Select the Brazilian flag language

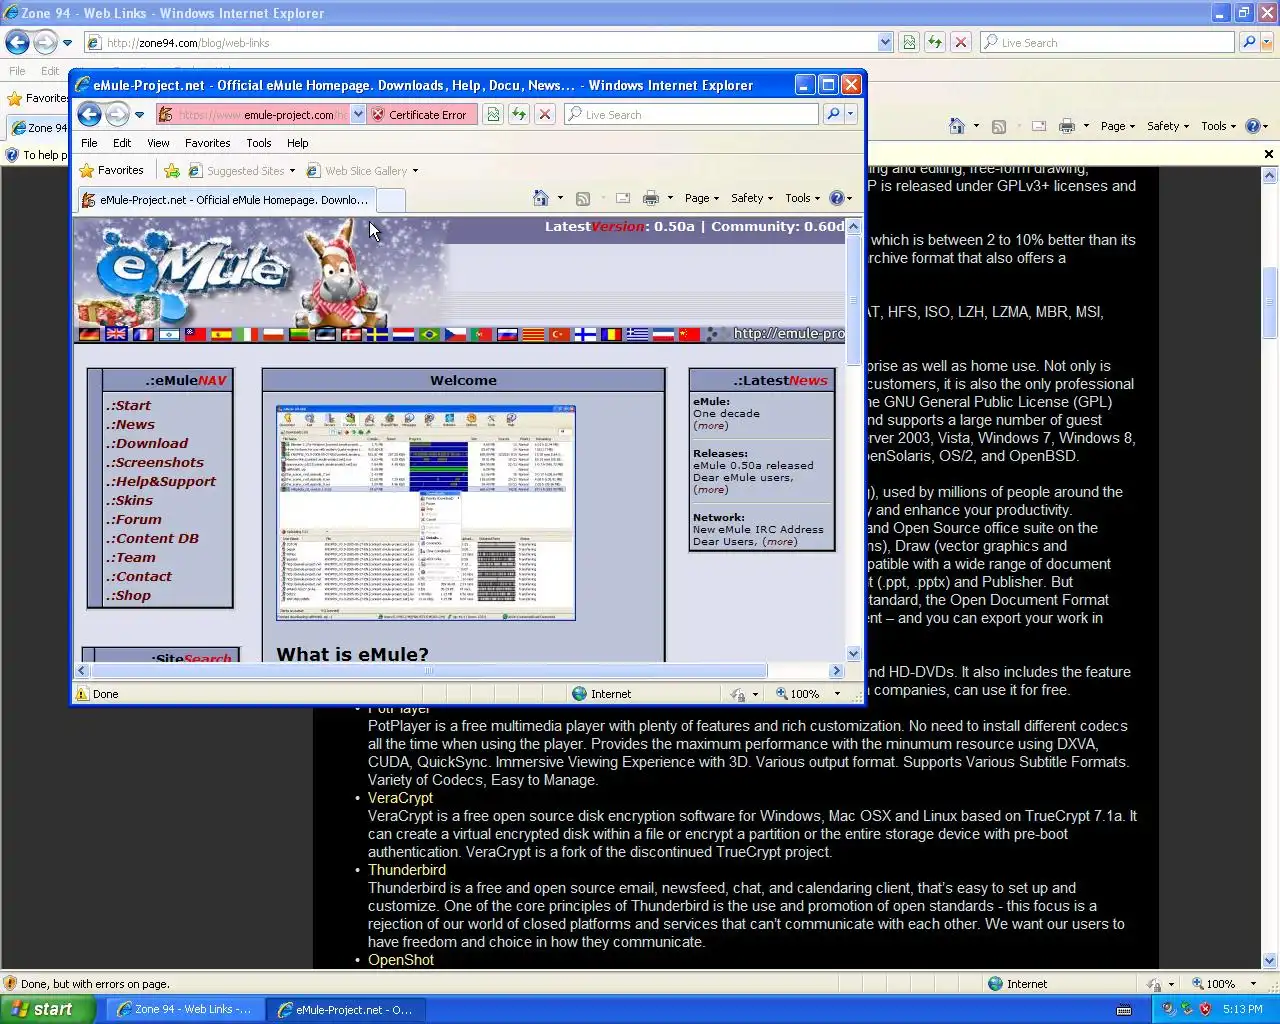tap(430, 334)
